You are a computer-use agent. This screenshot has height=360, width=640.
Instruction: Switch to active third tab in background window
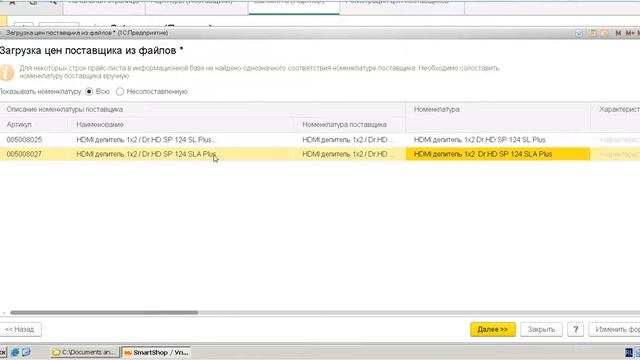point(293,7)
